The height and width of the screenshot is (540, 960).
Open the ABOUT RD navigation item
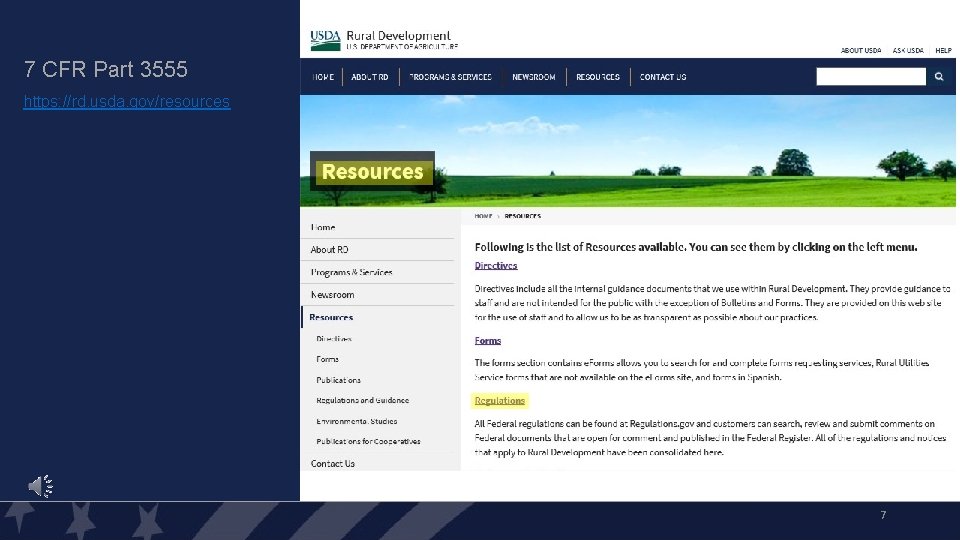pos(370,77)
